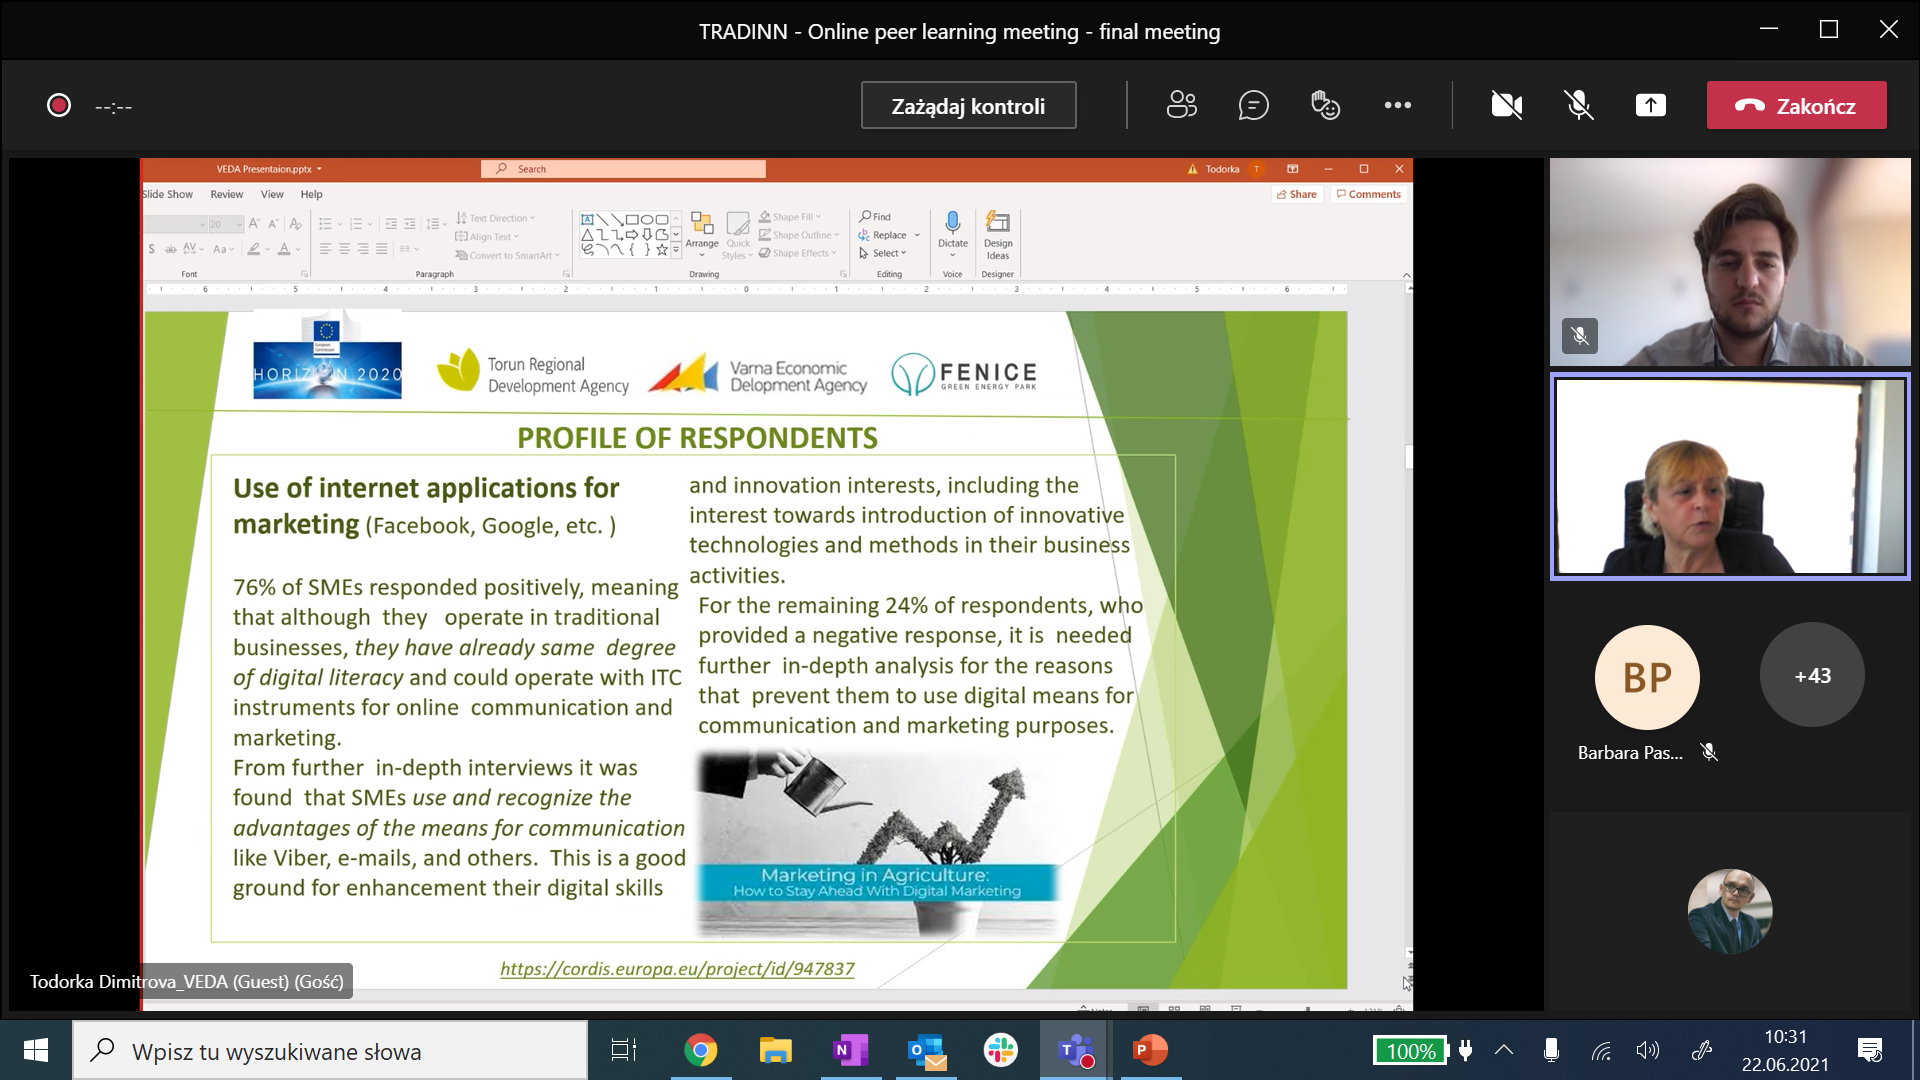Viewport: 1920px width, 1080px height.
Task: Open the share content tray icon
Action: click(x=1650, y=105)
